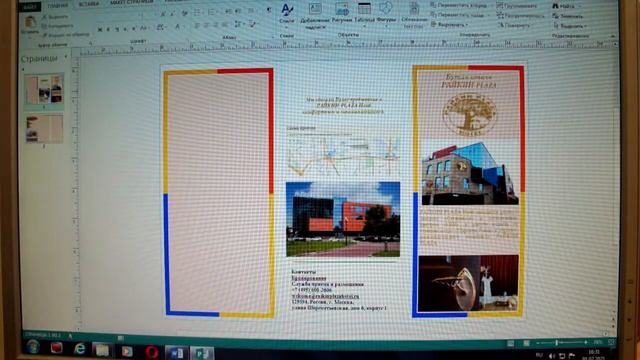Align text right
Screen dimensions: 640x360
[x=216, y=25]
